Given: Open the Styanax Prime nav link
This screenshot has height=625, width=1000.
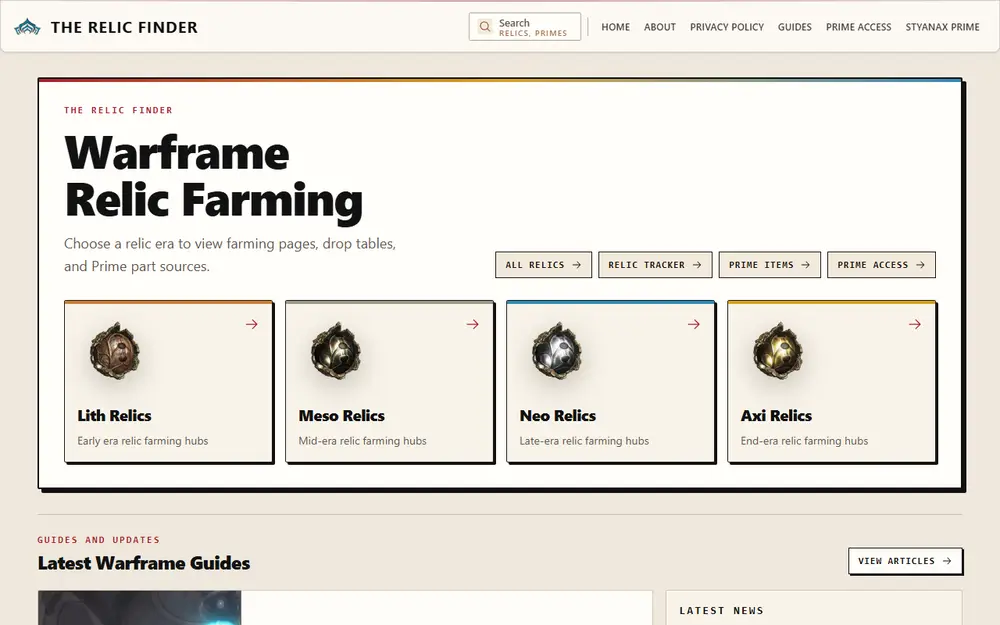Looking at the screenshot, I should (x=942, y=27).
